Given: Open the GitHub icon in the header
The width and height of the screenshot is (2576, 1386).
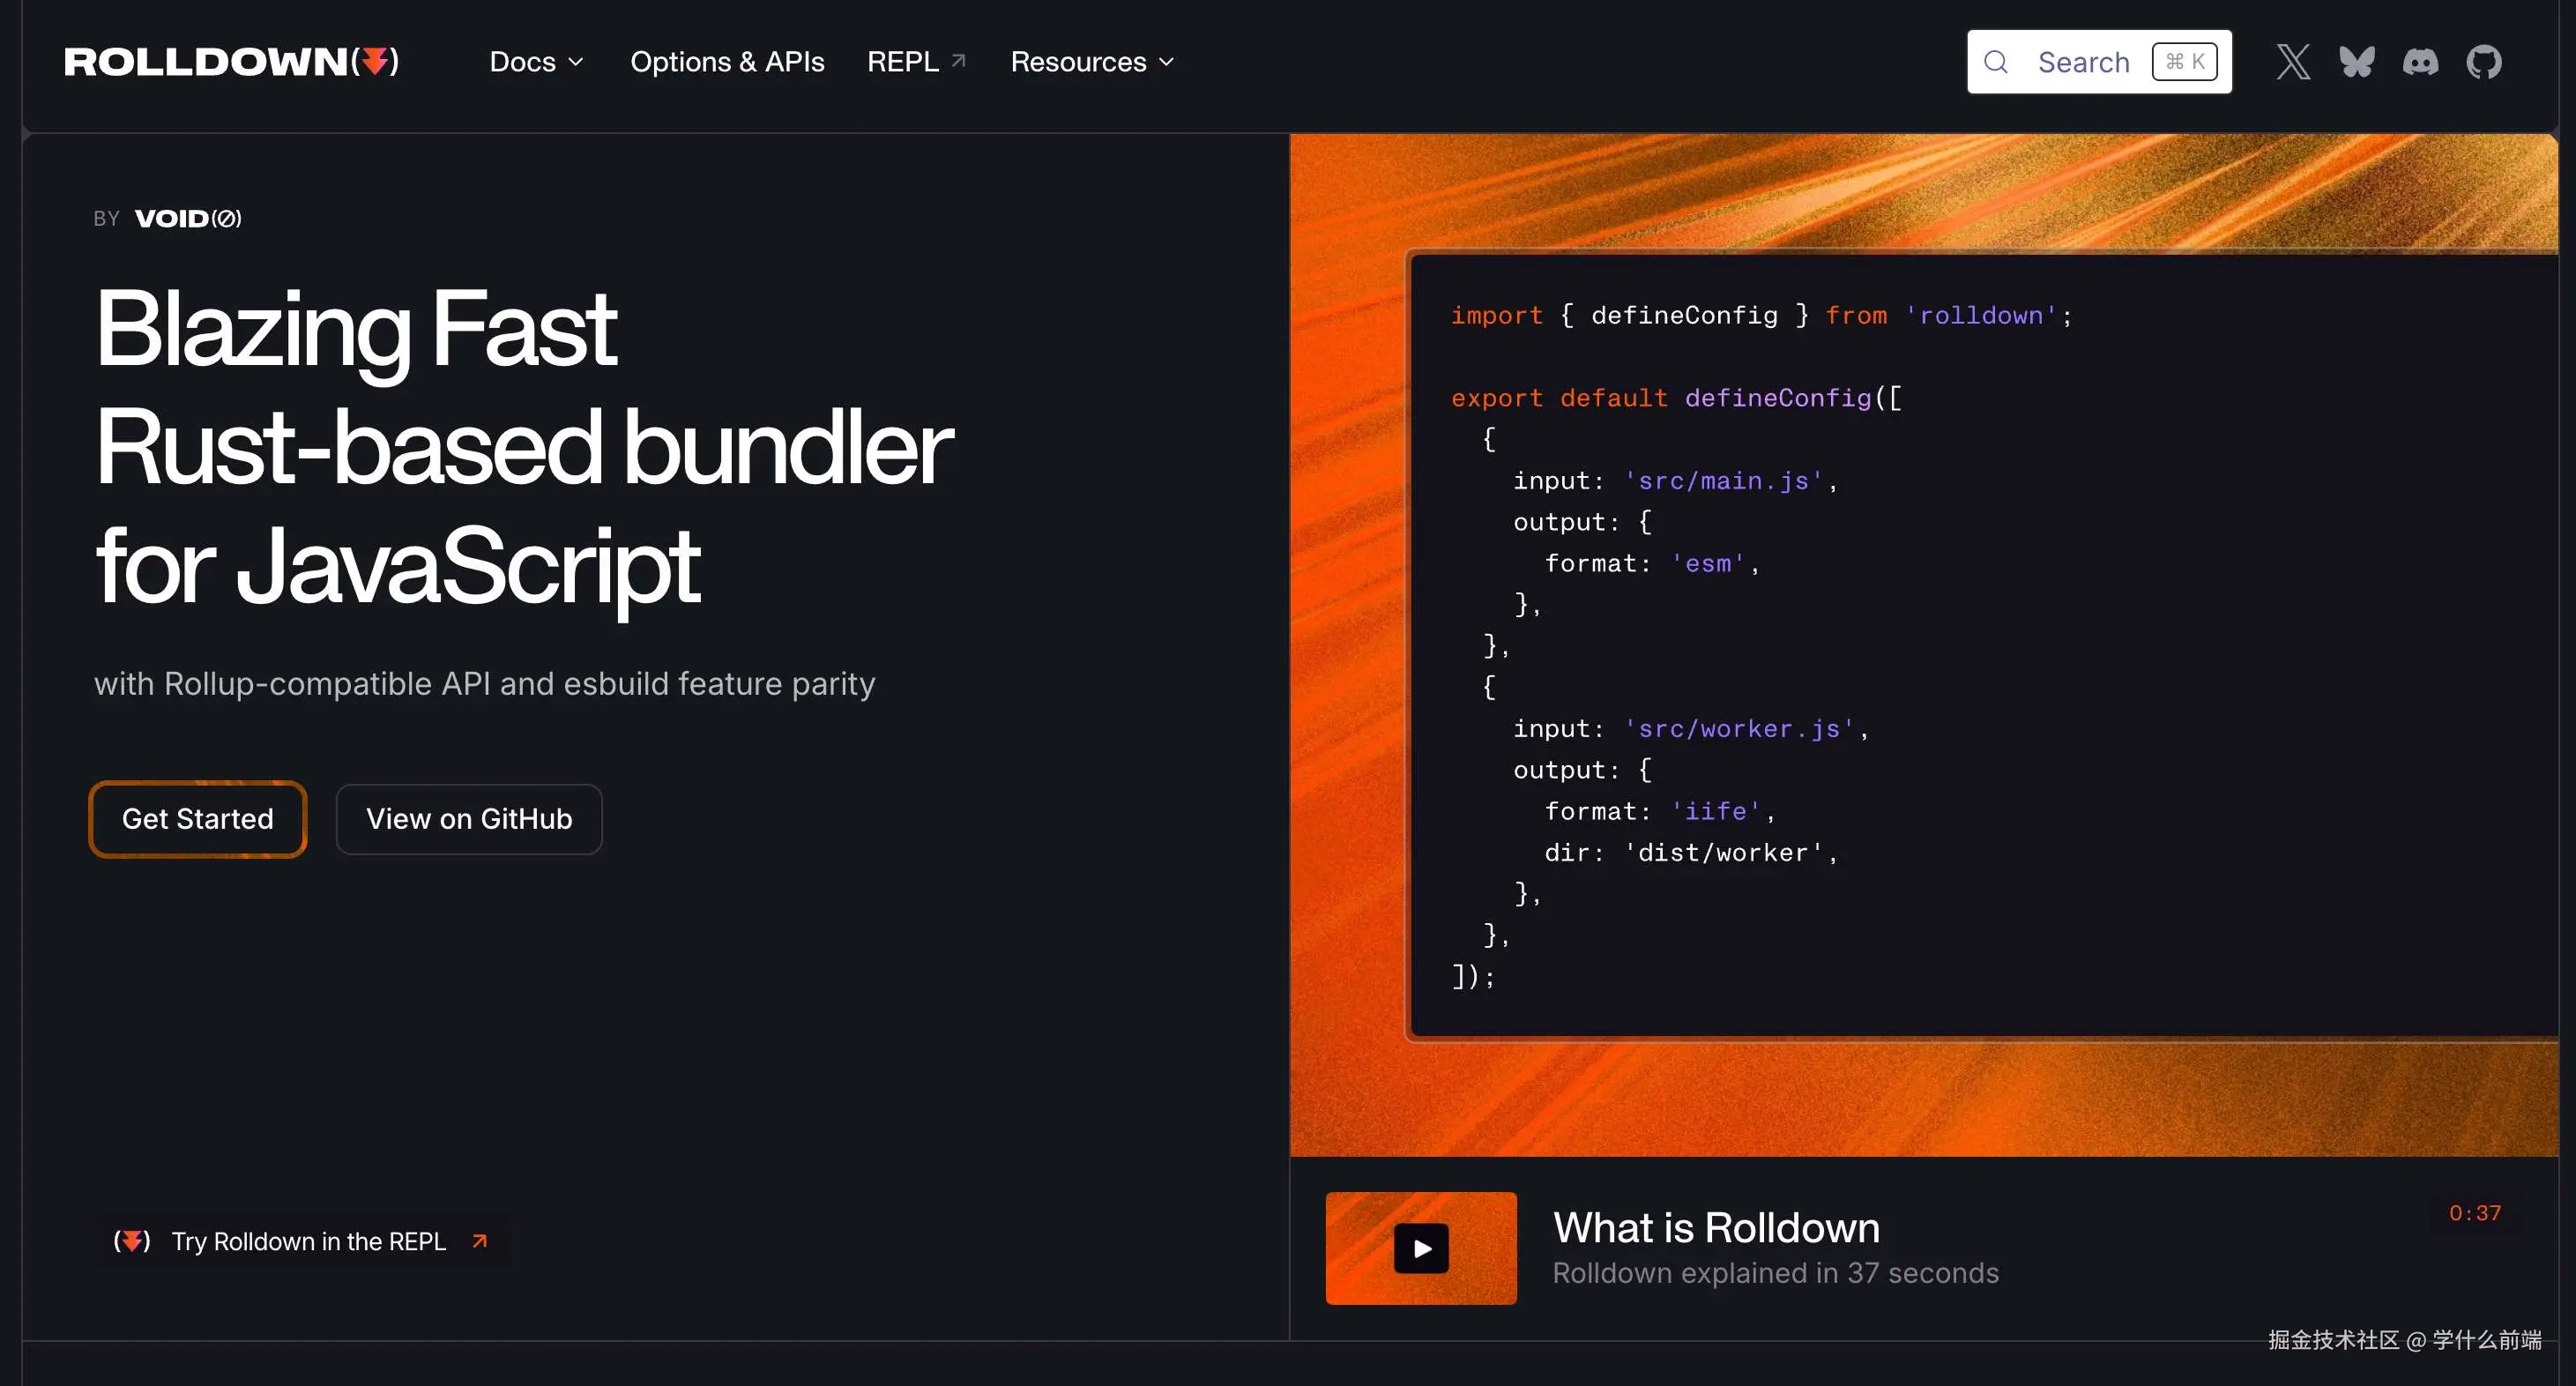Looking at the screenshot, I should pyautogui.click(x=2483, y=62).
